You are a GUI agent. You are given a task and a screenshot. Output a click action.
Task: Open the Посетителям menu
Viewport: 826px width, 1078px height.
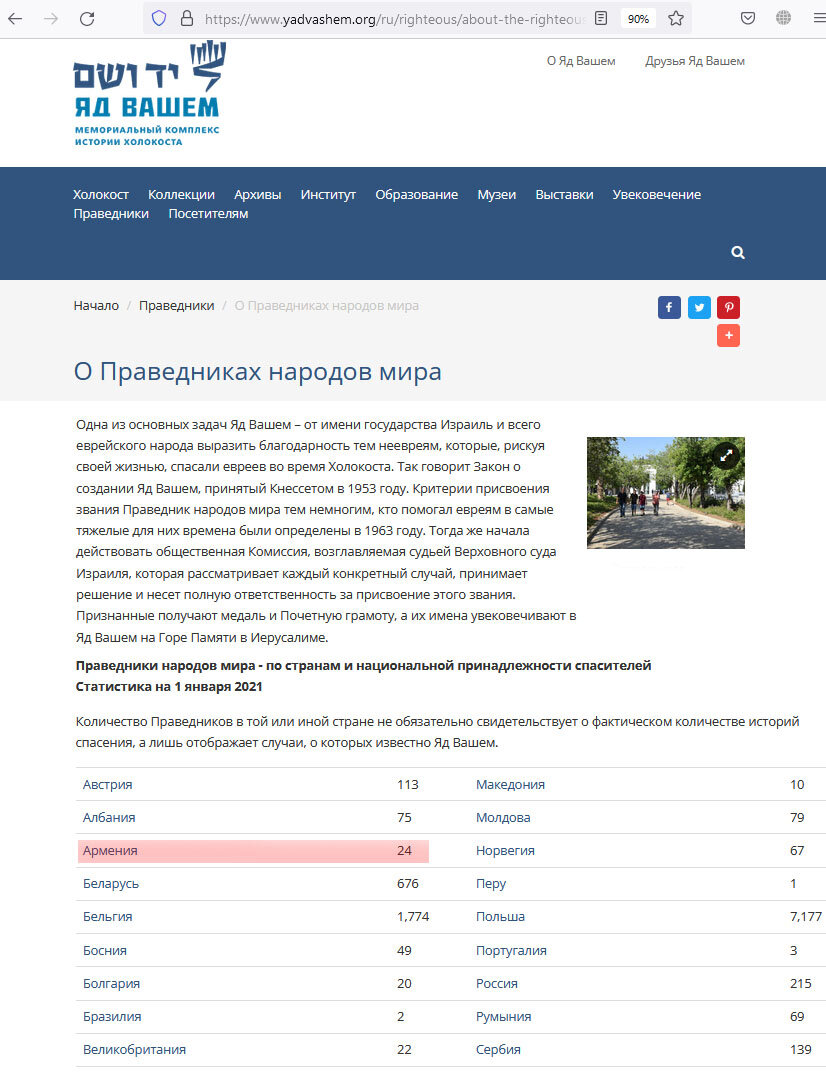click(208, 214)
